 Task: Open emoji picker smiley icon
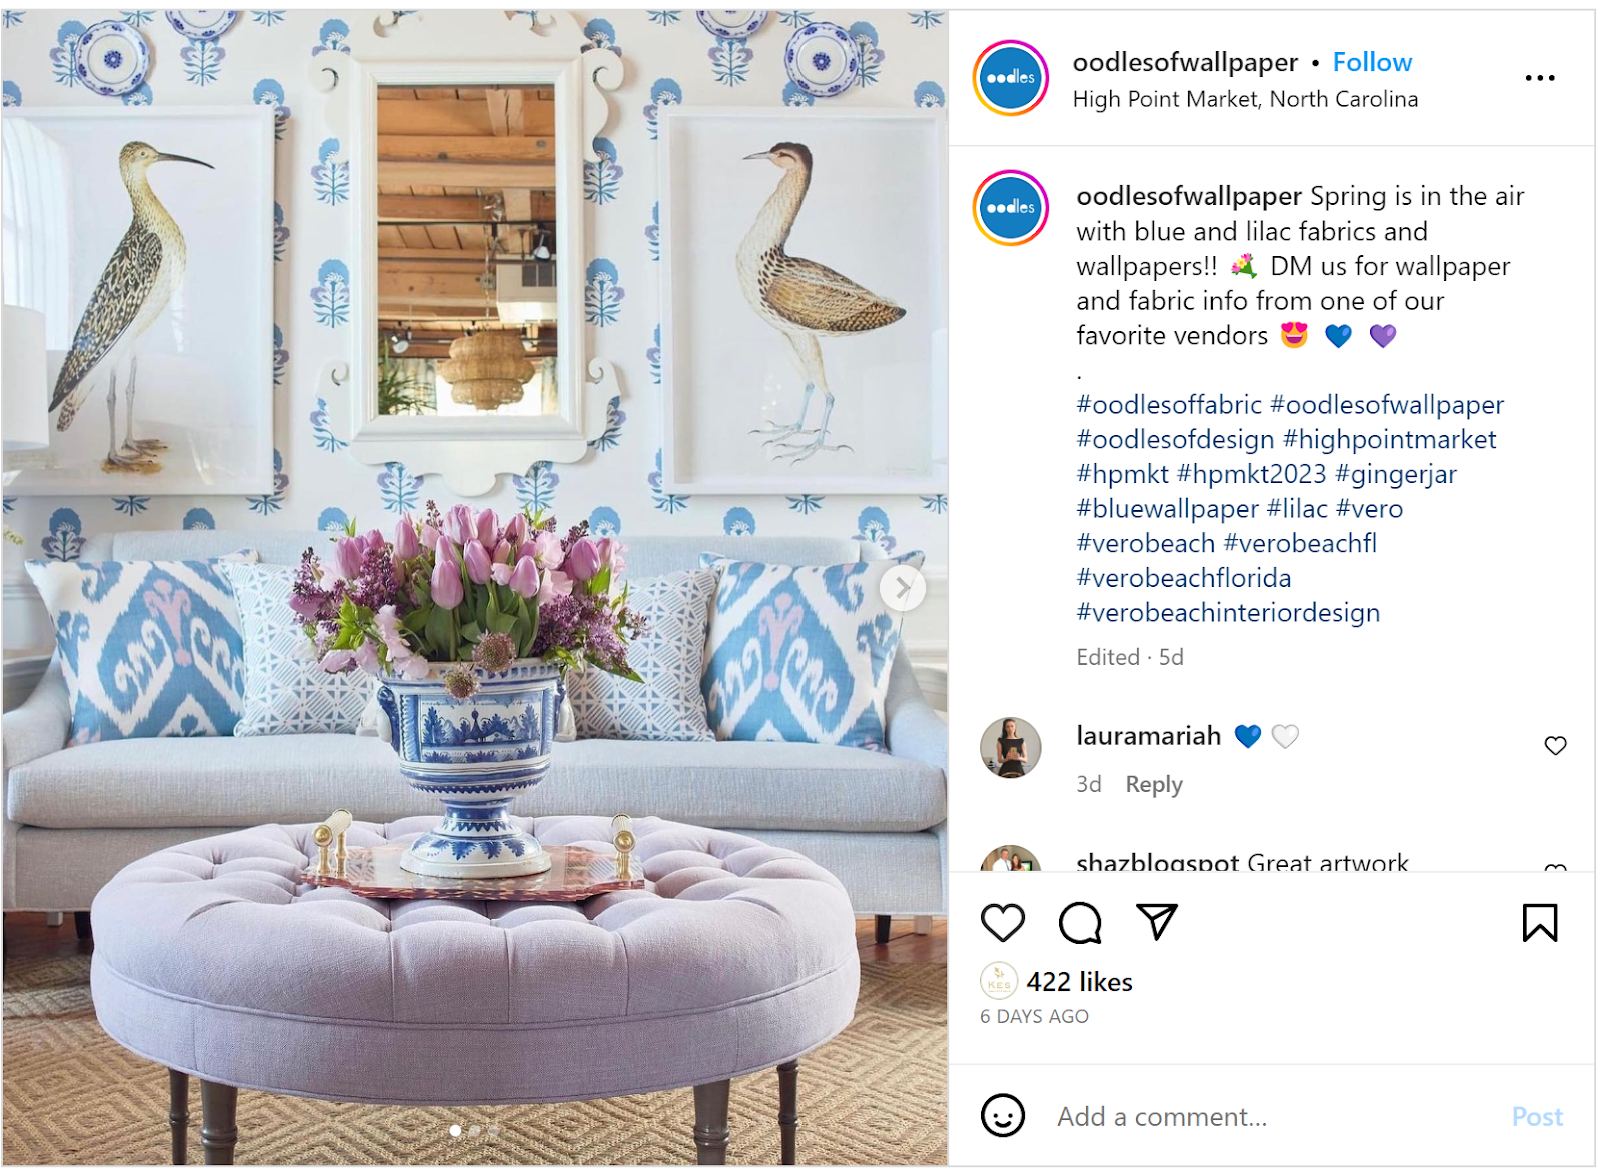point(1002,1115)
